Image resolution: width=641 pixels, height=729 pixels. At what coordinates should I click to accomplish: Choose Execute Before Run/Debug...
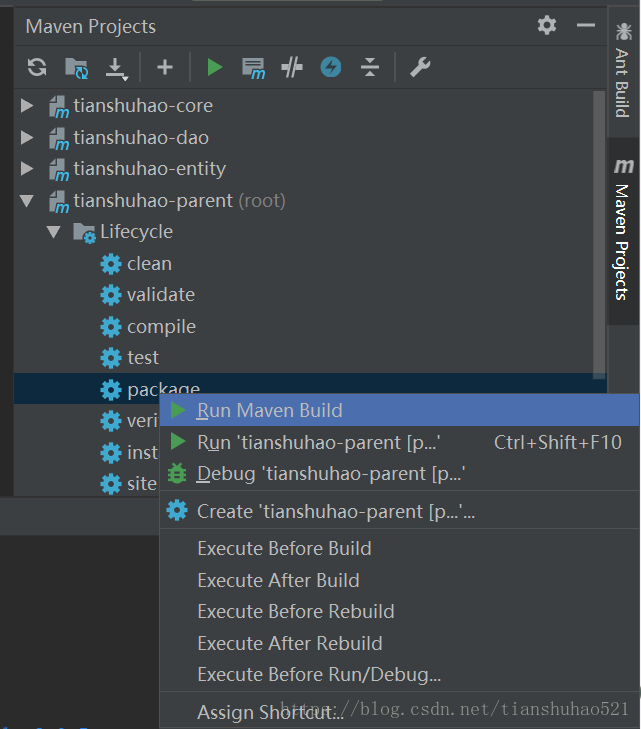399,675
